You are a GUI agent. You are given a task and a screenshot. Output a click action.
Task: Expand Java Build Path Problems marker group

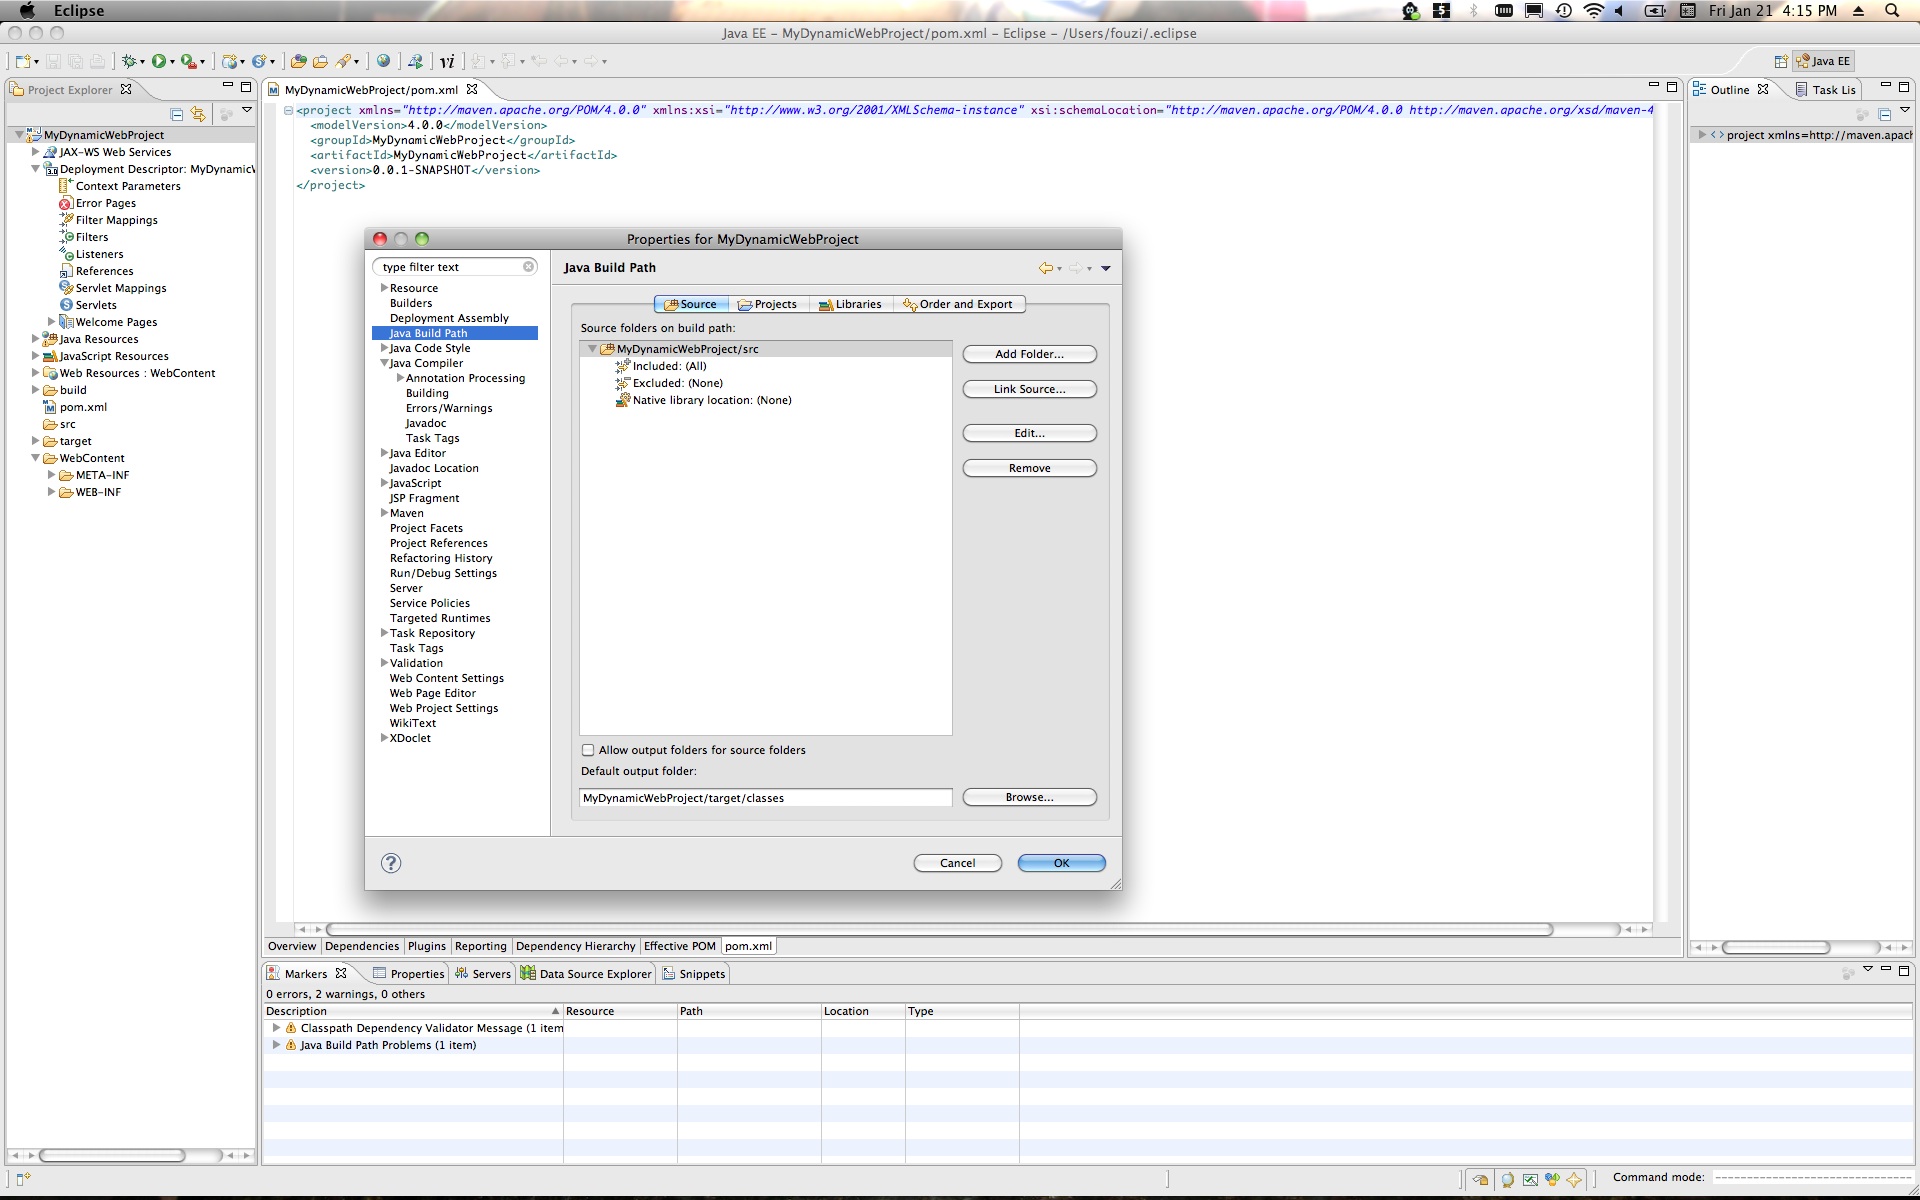coord(277,1045)
